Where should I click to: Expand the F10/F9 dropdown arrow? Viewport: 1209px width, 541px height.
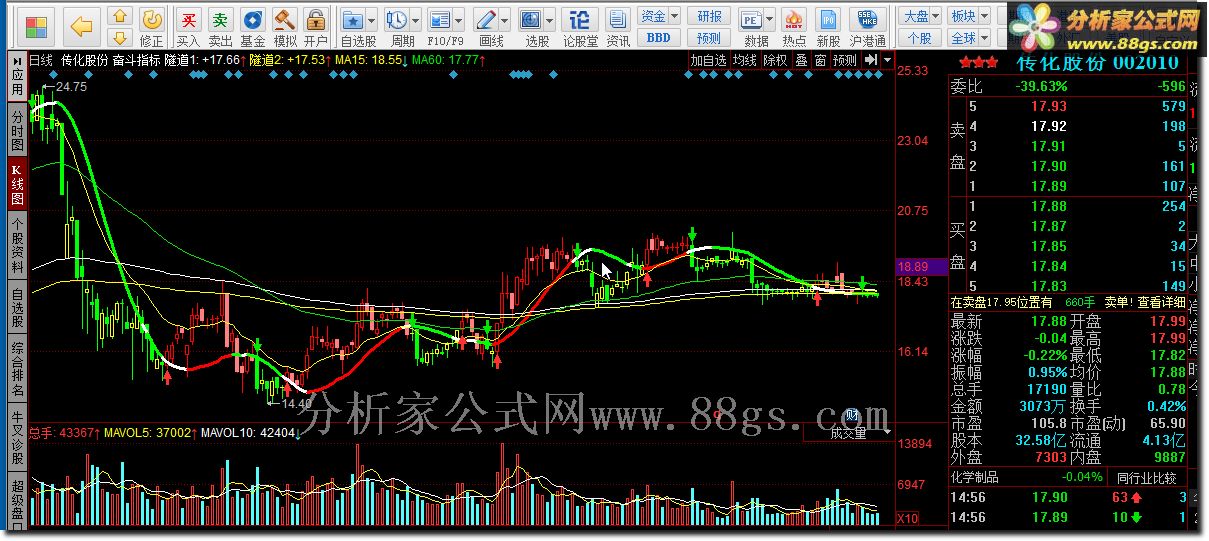pyautogui.click(x=458, y=20)
